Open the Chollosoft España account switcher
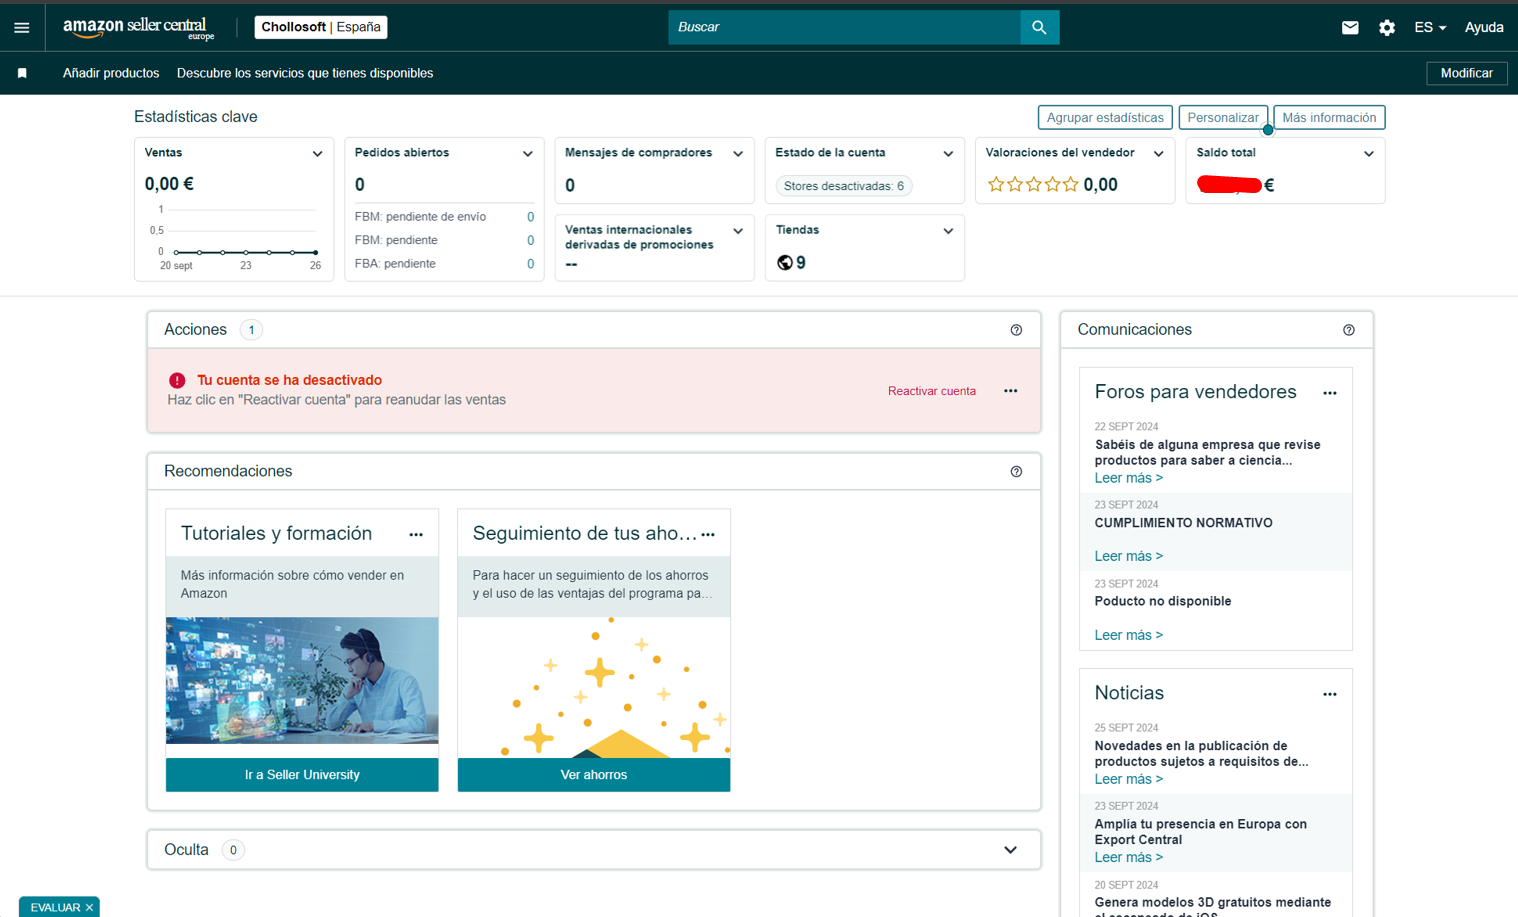This screenshot has height=917, width=1518. pyautogui.click(x=321, y=27)
